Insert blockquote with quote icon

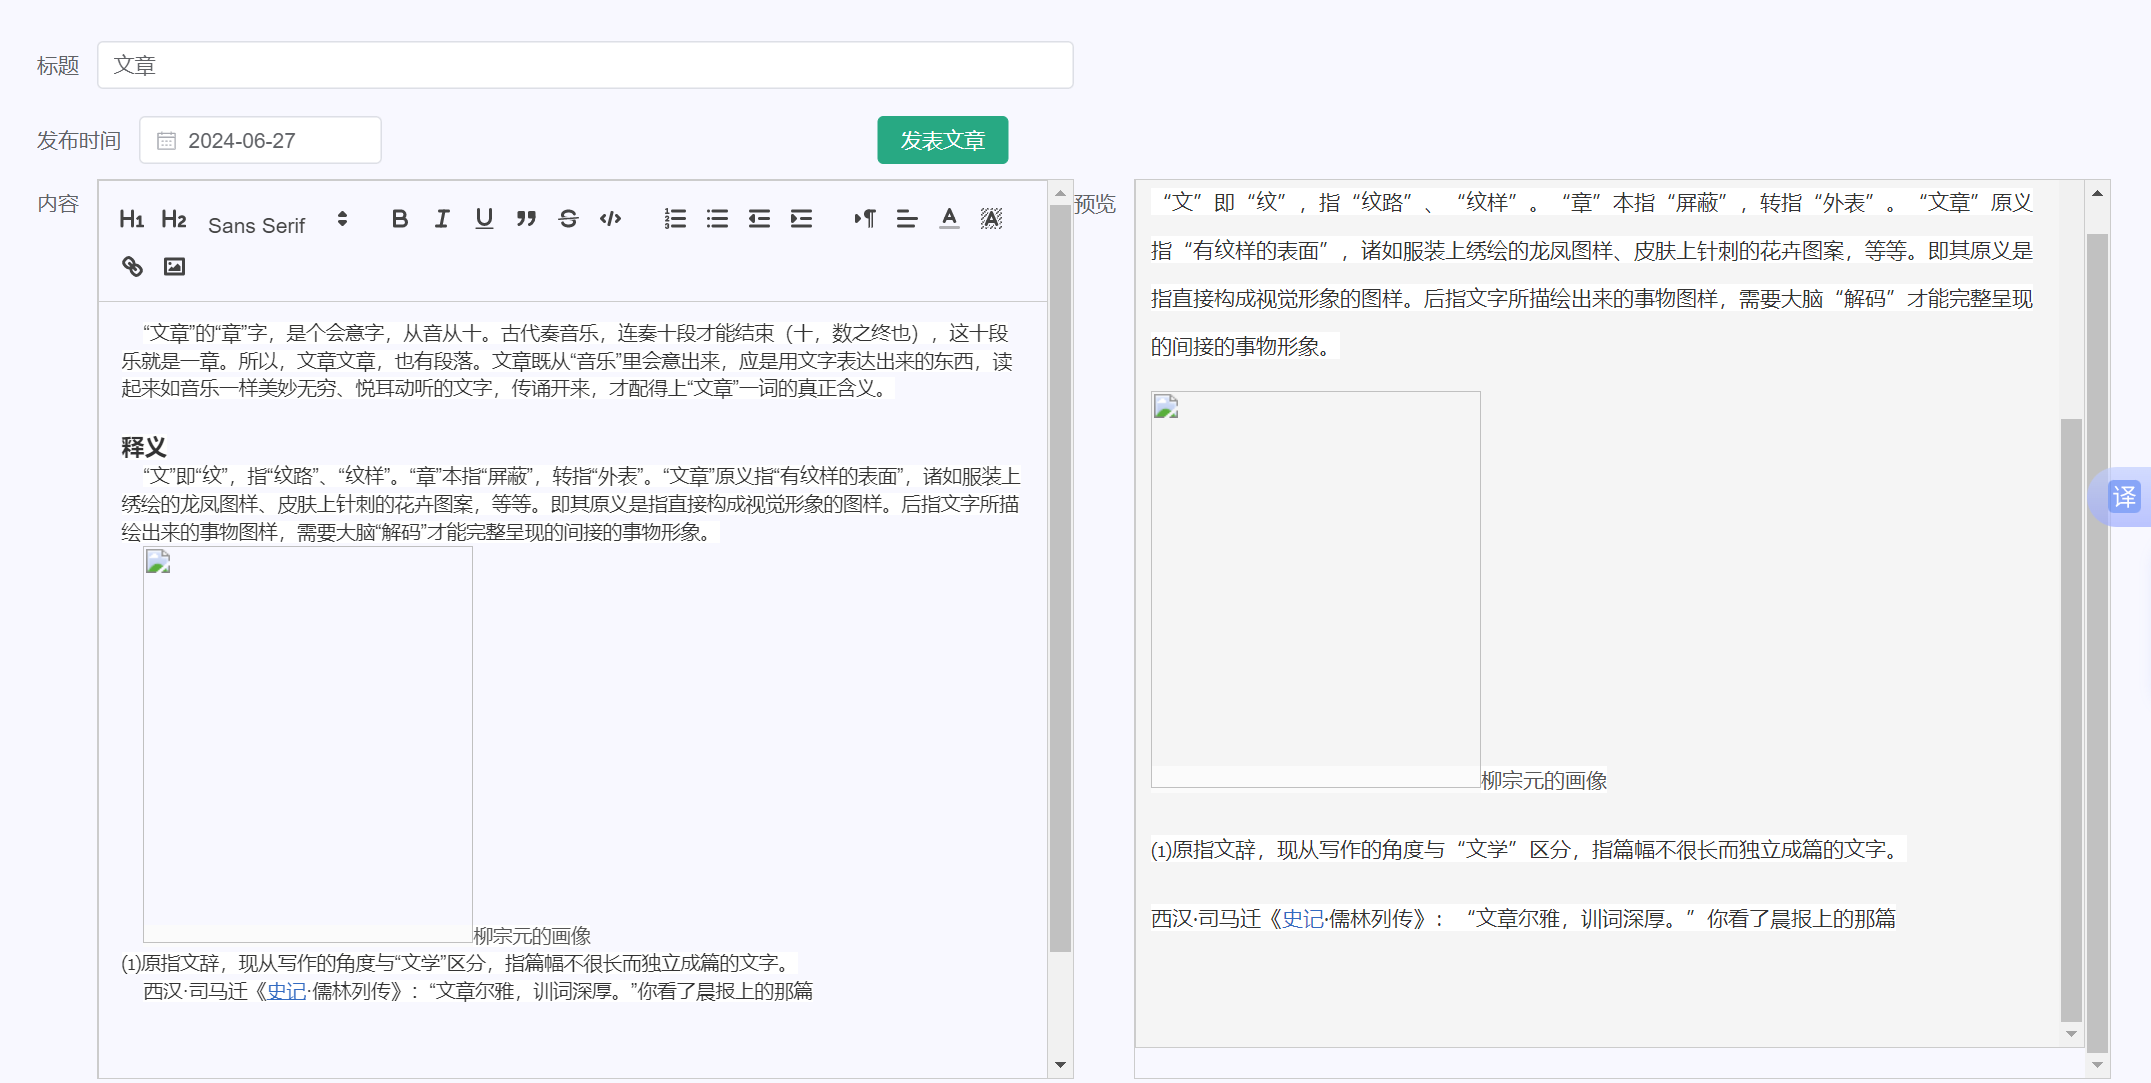pos(526,219)
